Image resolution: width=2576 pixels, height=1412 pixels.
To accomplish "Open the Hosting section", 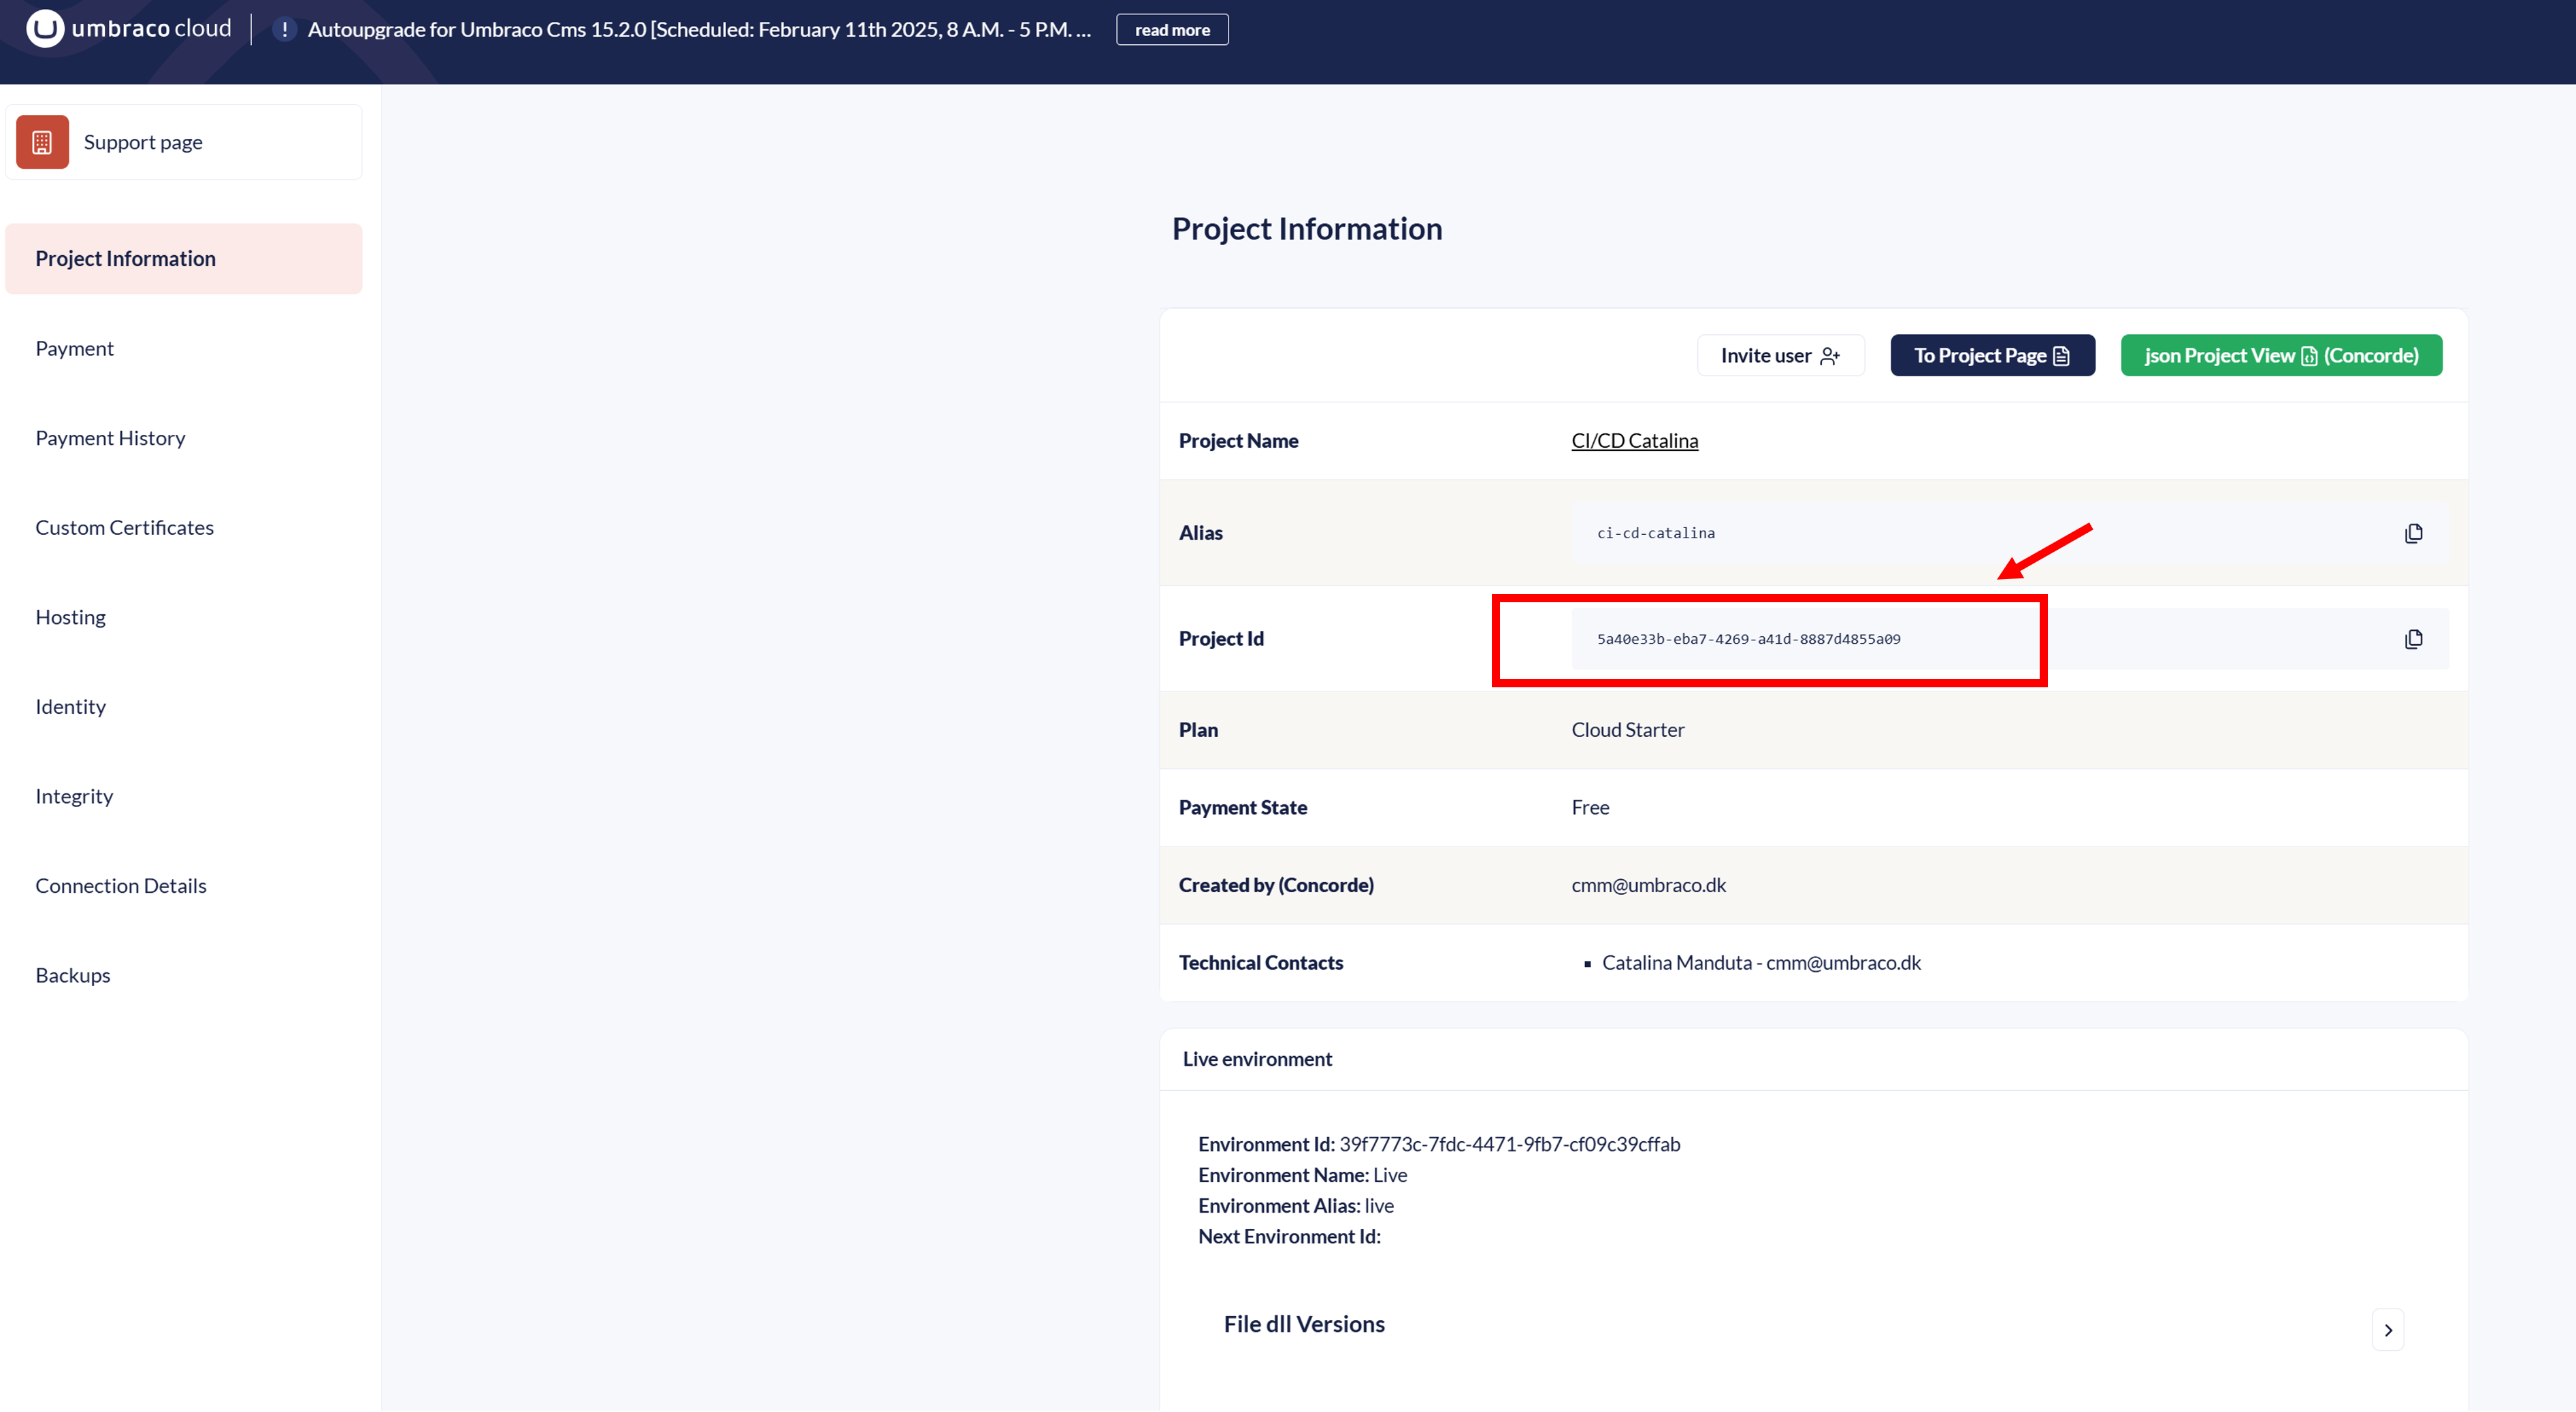I will click(70, 617).
